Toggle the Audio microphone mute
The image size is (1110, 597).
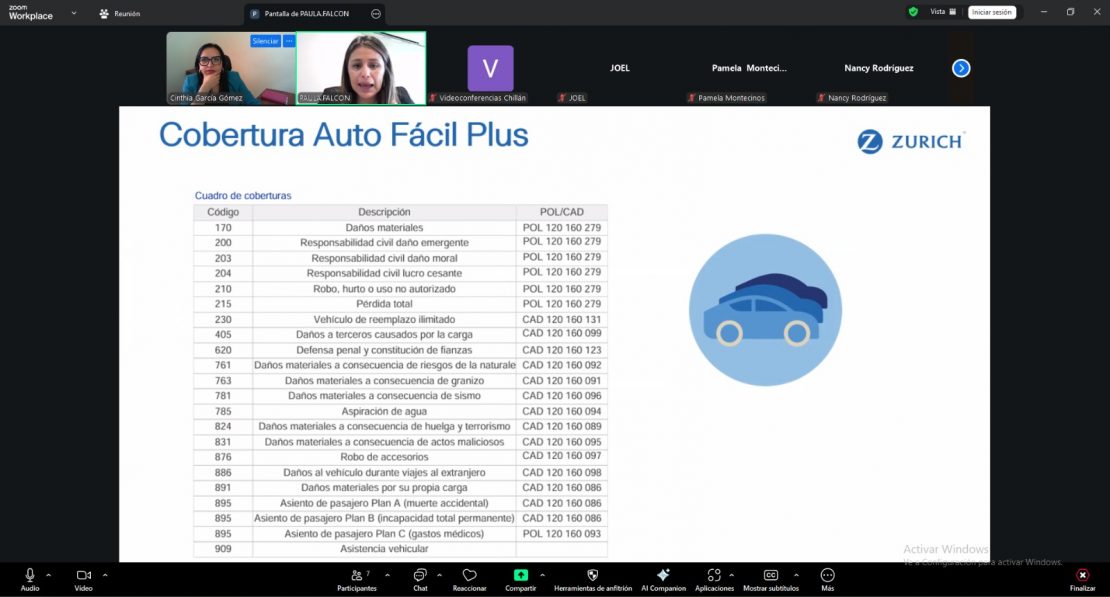(30, 576)
